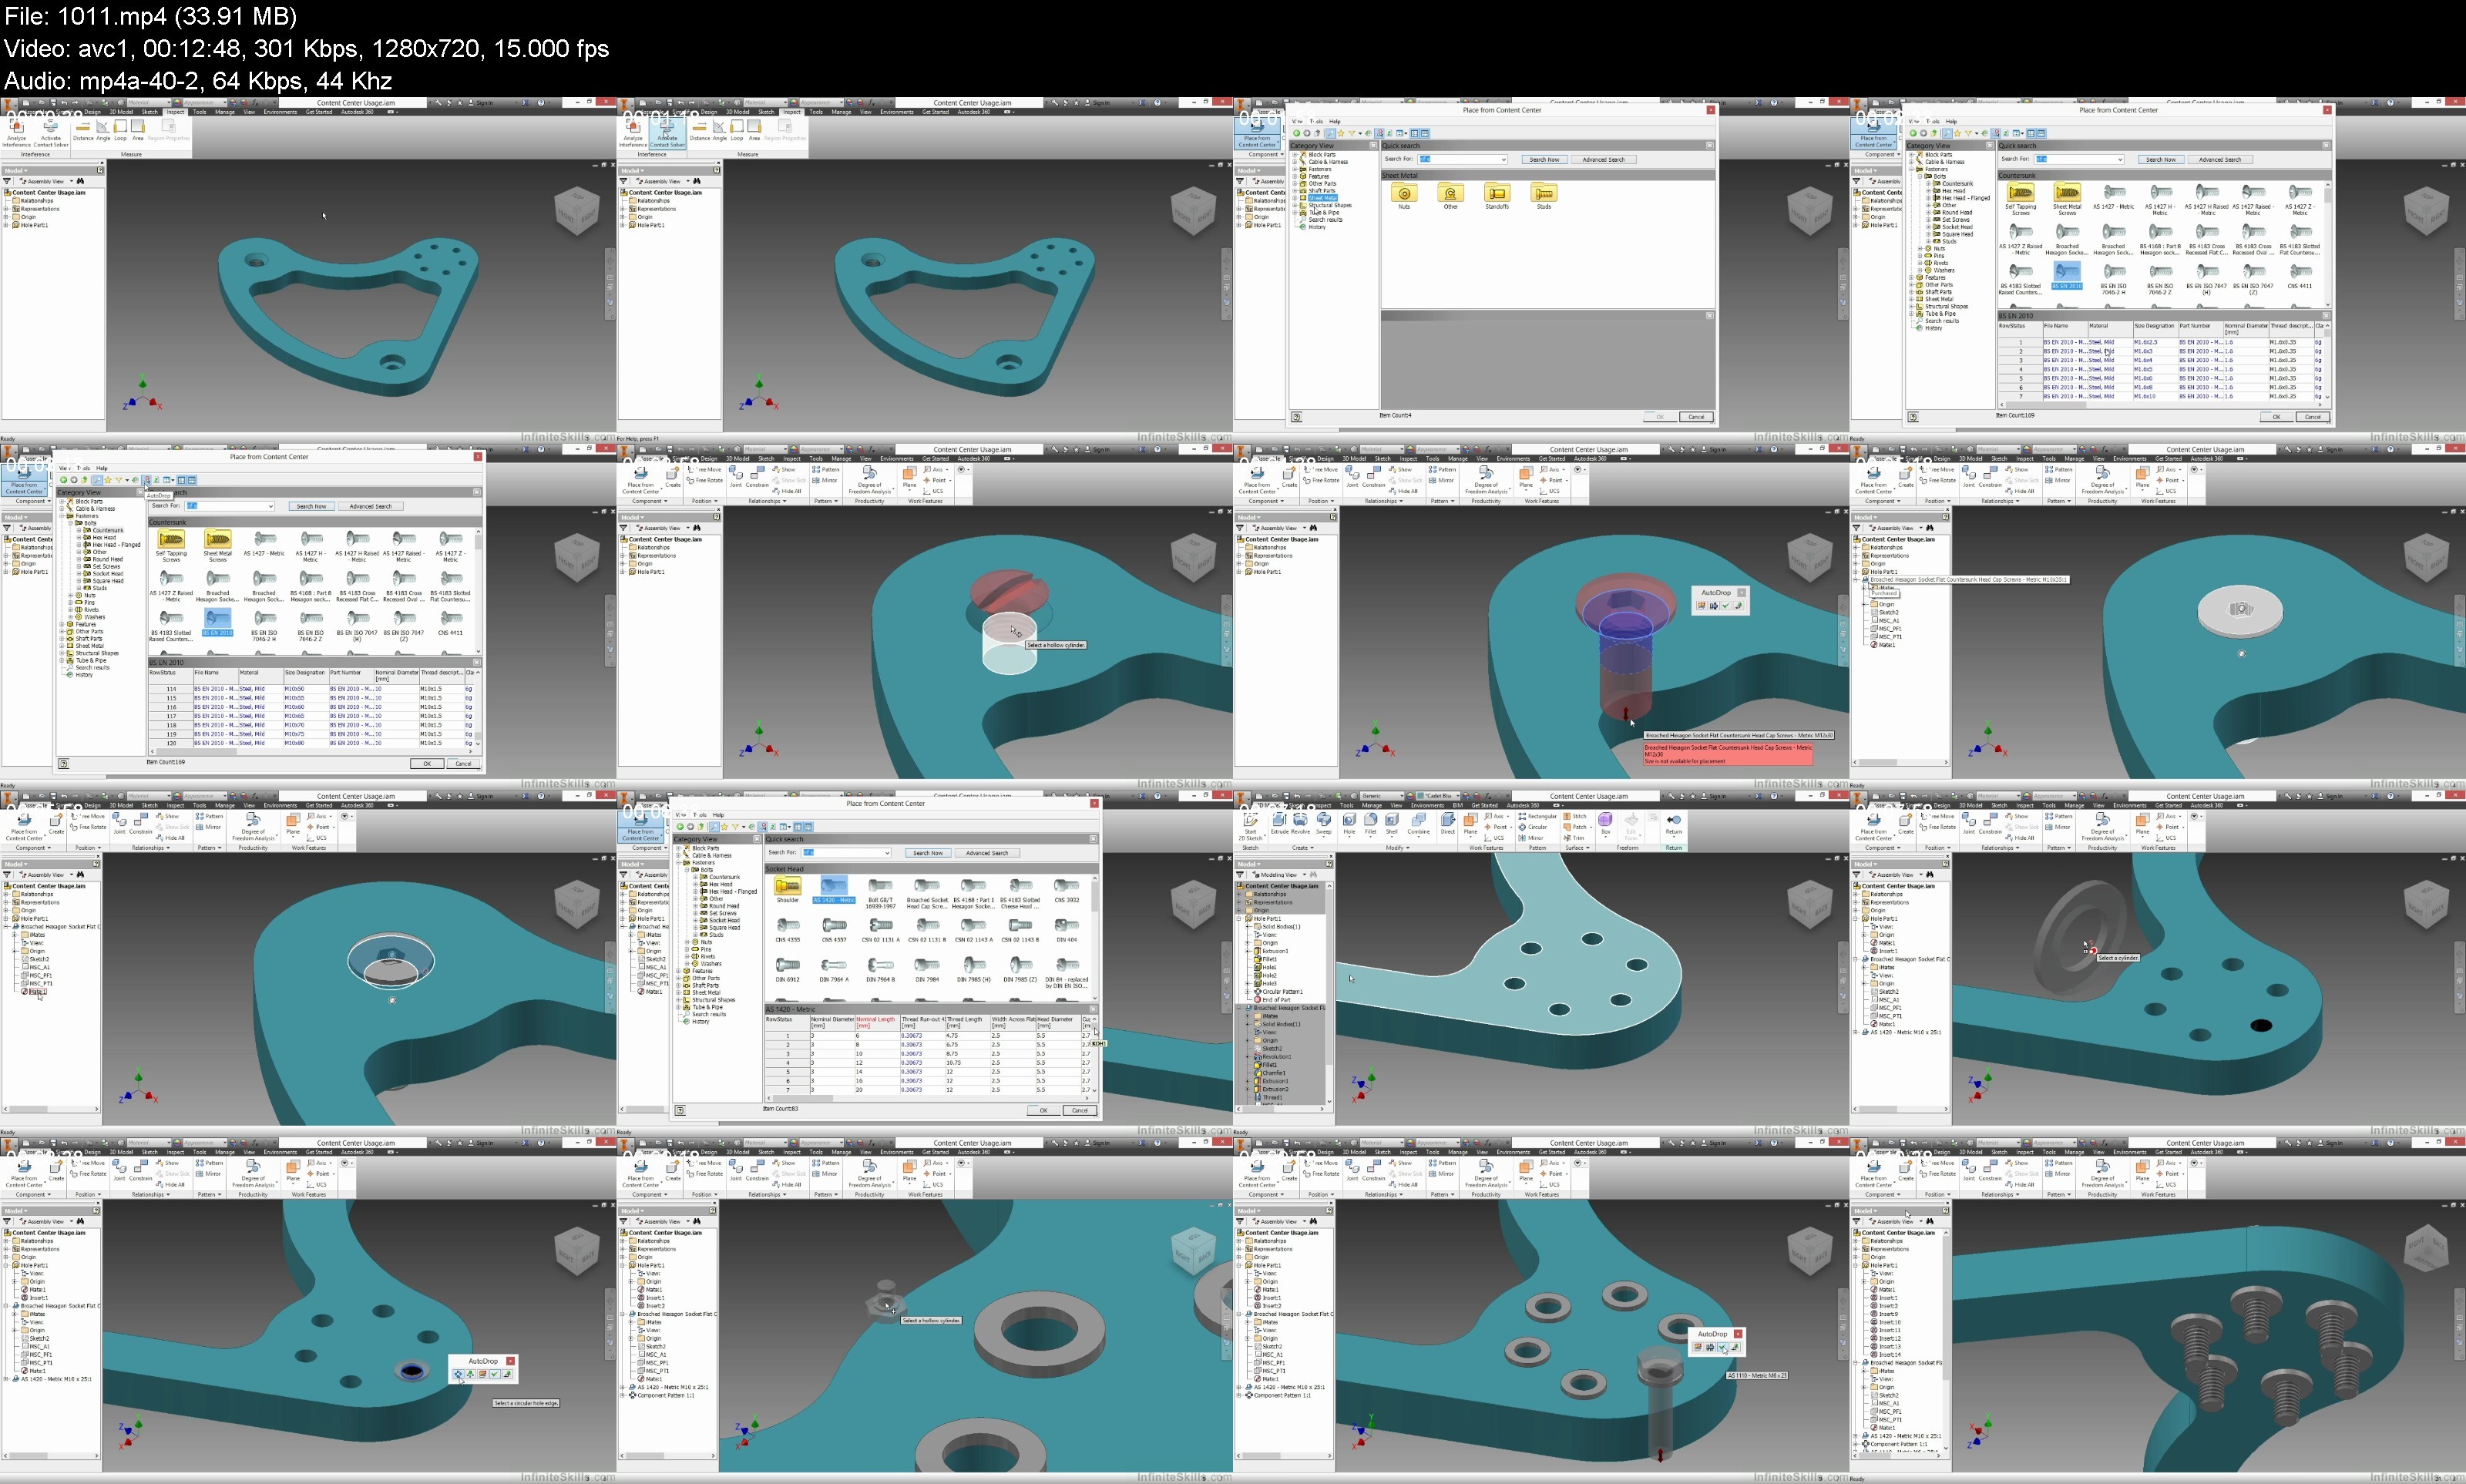
Task: Collapse Bolts node in Socket Head dialog tree
Action: click(687, 870)
